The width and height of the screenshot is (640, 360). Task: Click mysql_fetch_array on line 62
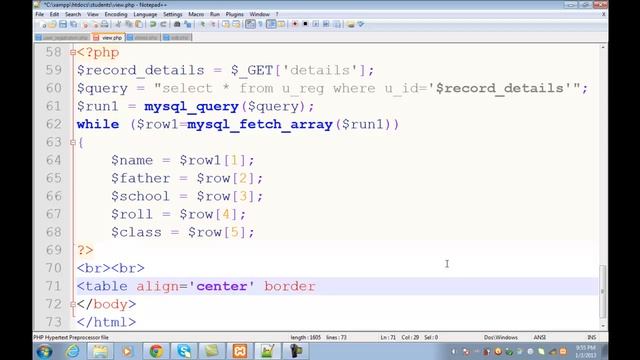point(260,124)
